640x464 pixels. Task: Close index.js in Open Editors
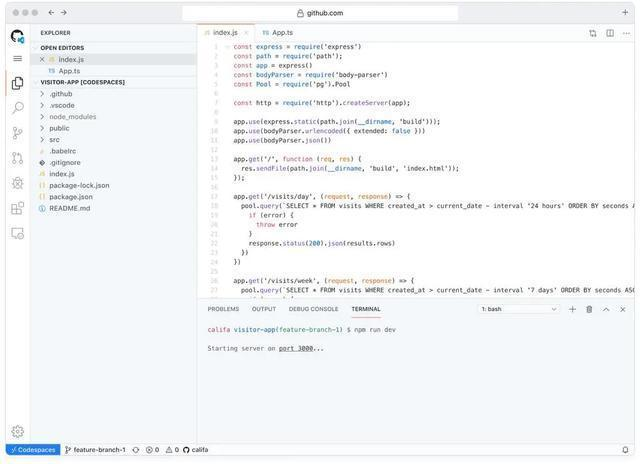[x=42, y=60]
